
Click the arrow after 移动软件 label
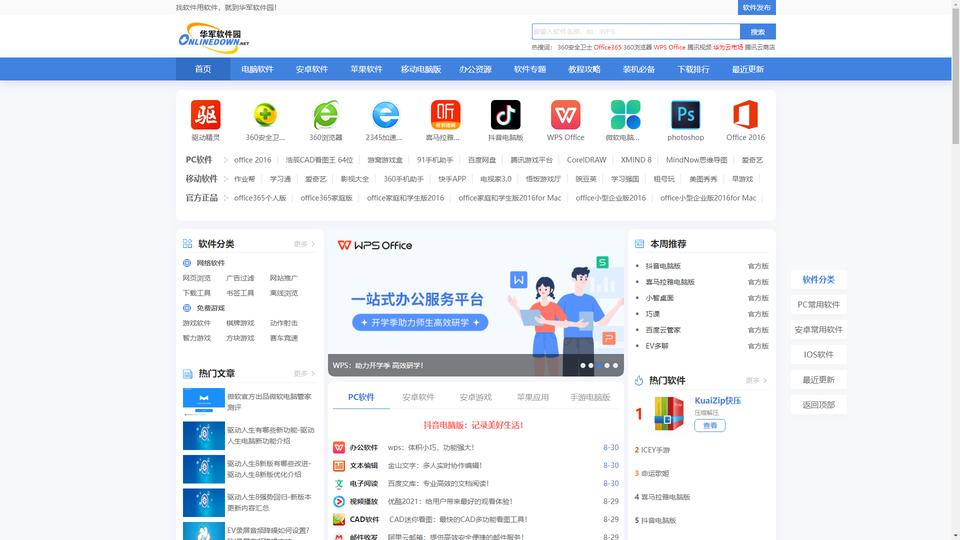pos(225,179)
